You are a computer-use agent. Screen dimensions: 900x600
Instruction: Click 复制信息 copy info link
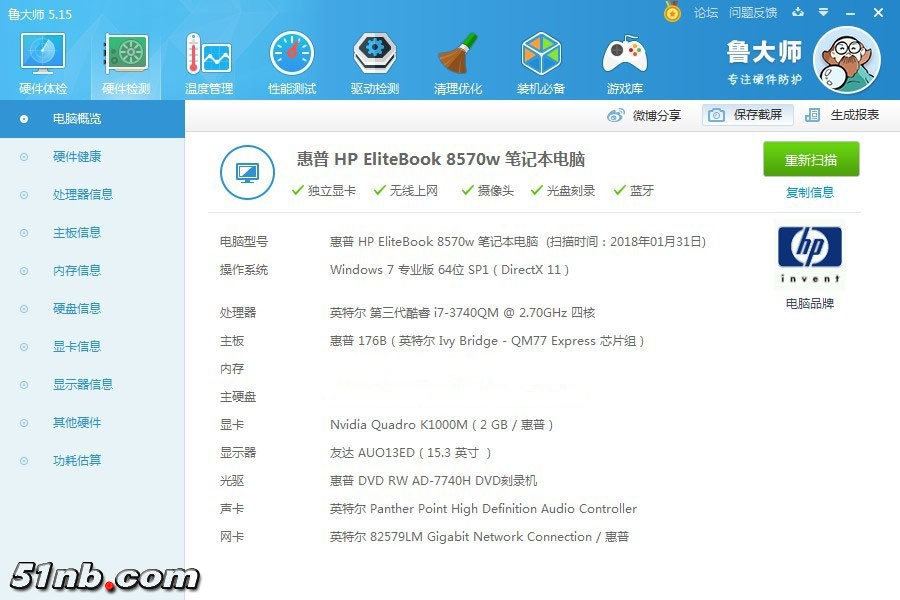809,192
